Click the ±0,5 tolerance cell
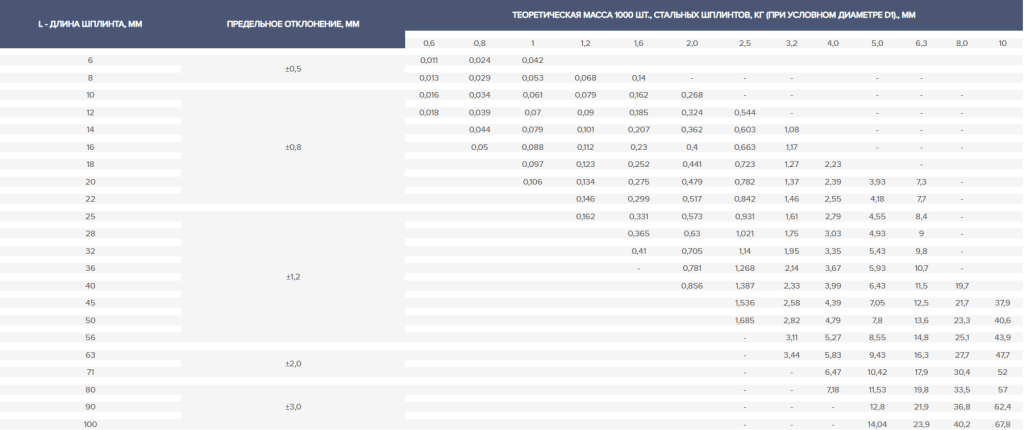 click(293, 69)
